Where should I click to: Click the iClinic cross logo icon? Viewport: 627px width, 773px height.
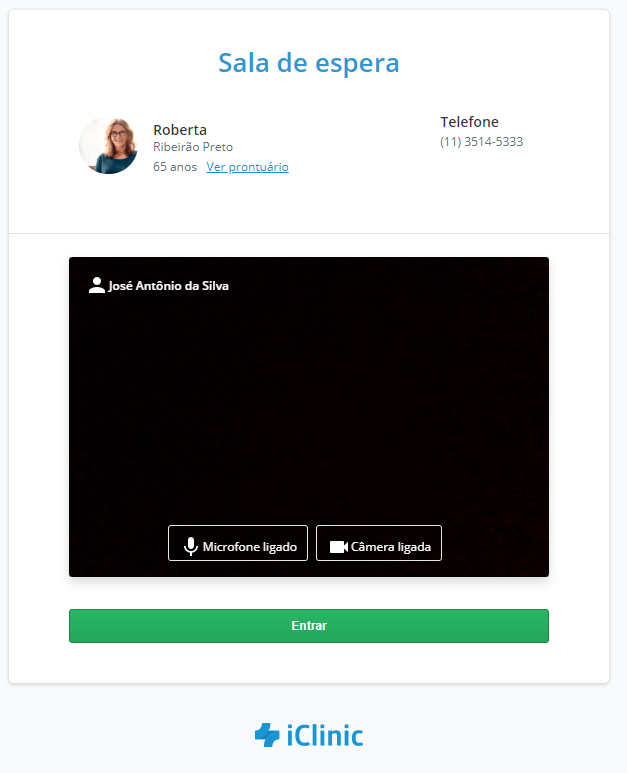pos(267,735)
